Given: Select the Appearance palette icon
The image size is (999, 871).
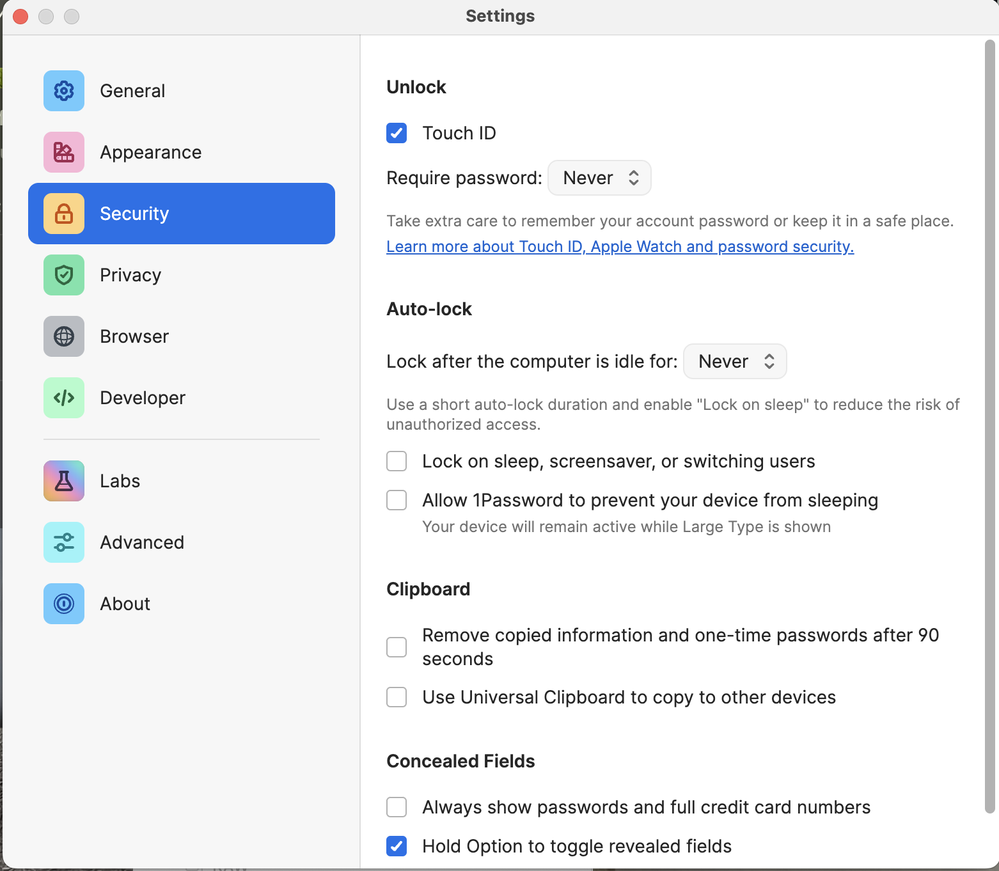Looking at the screenshot, I should click(64, 152).
